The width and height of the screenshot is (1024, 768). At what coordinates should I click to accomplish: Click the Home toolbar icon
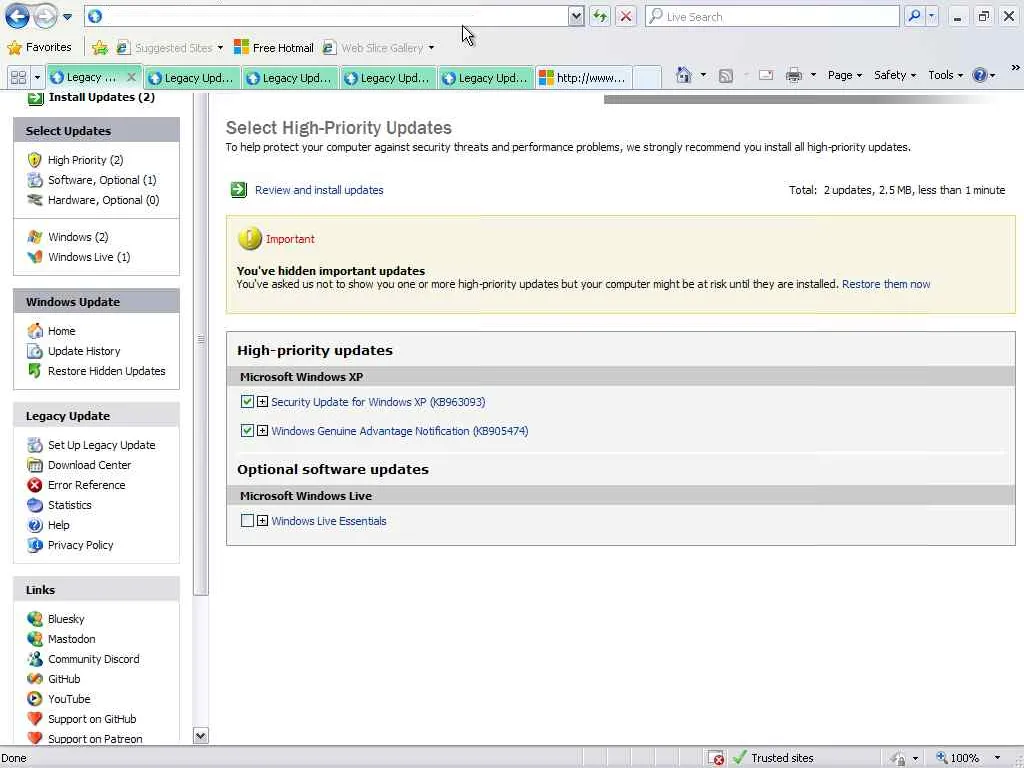[x=684, y=75]
